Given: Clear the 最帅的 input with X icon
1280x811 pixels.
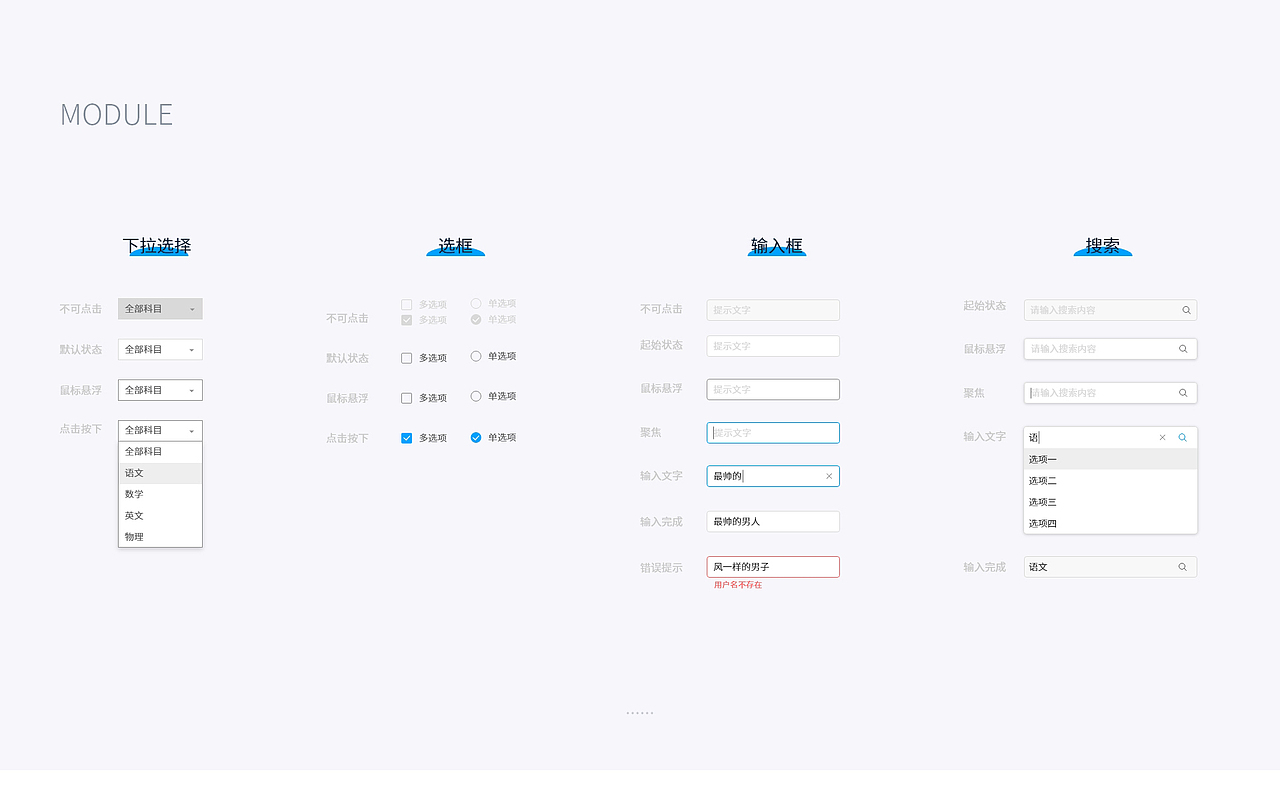Looking at the screenshot, I should point(829,476).
